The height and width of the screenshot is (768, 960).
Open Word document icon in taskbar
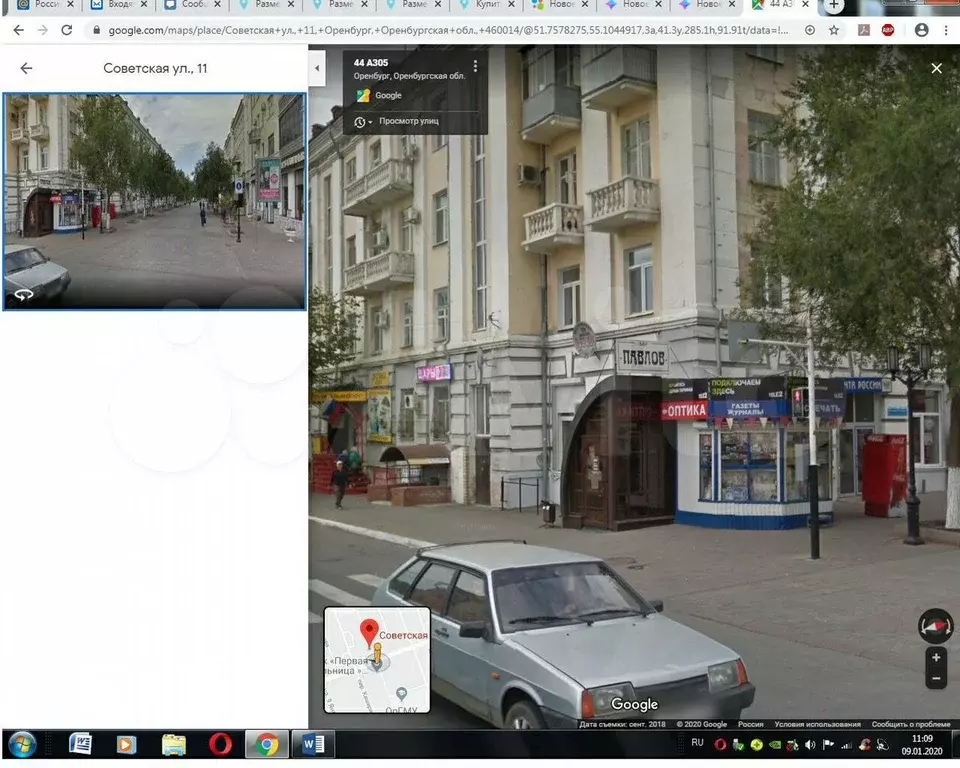[x=80, y=744]
